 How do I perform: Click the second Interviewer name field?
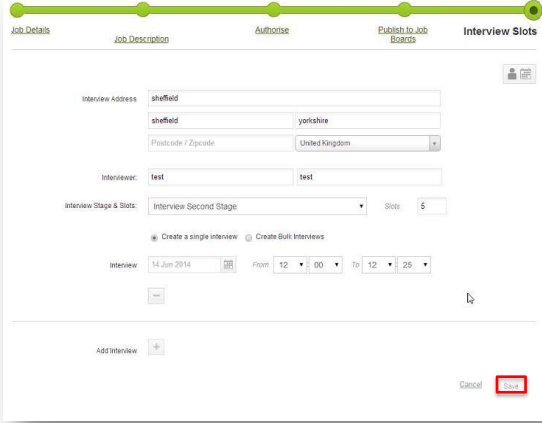click(x=369, y=177)
